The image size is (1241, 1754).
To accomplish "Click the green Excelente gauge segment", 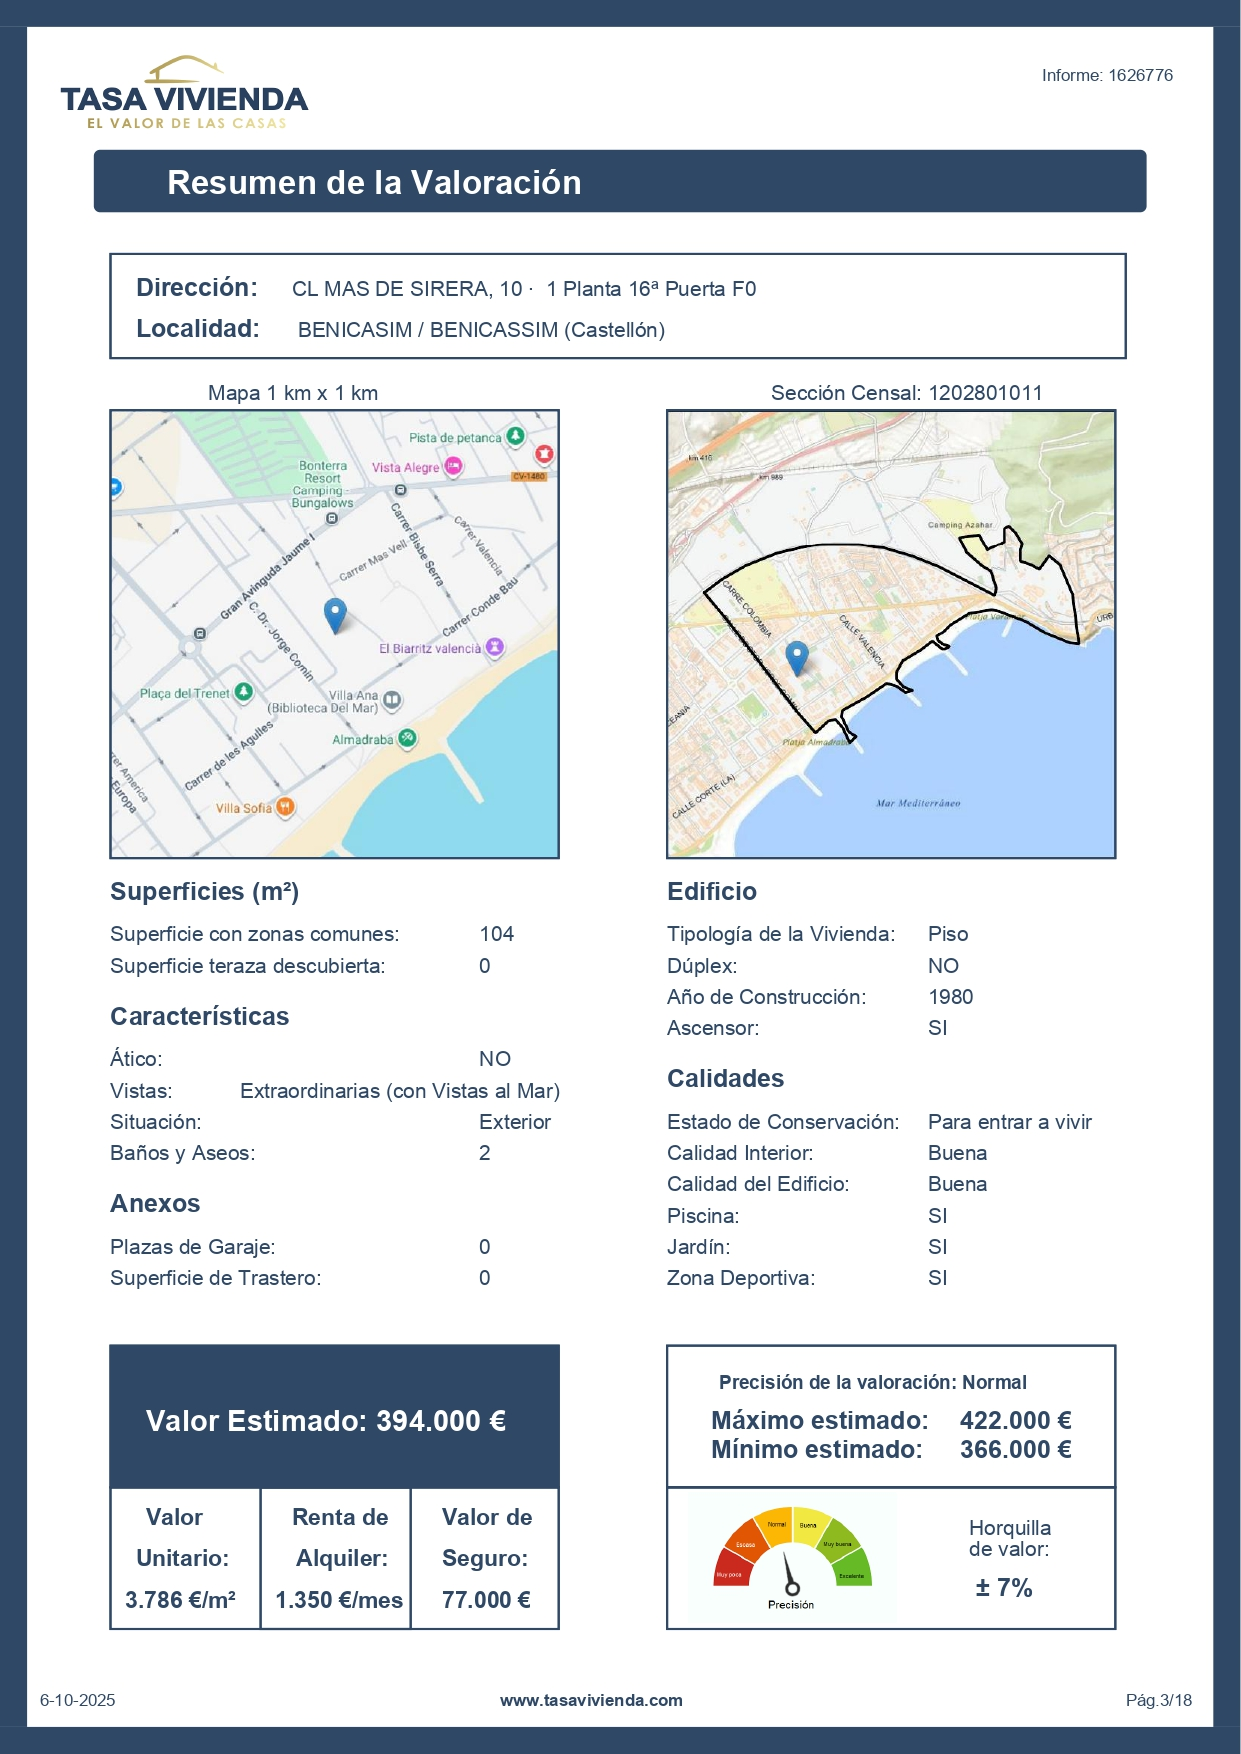I will [853, 1571].
